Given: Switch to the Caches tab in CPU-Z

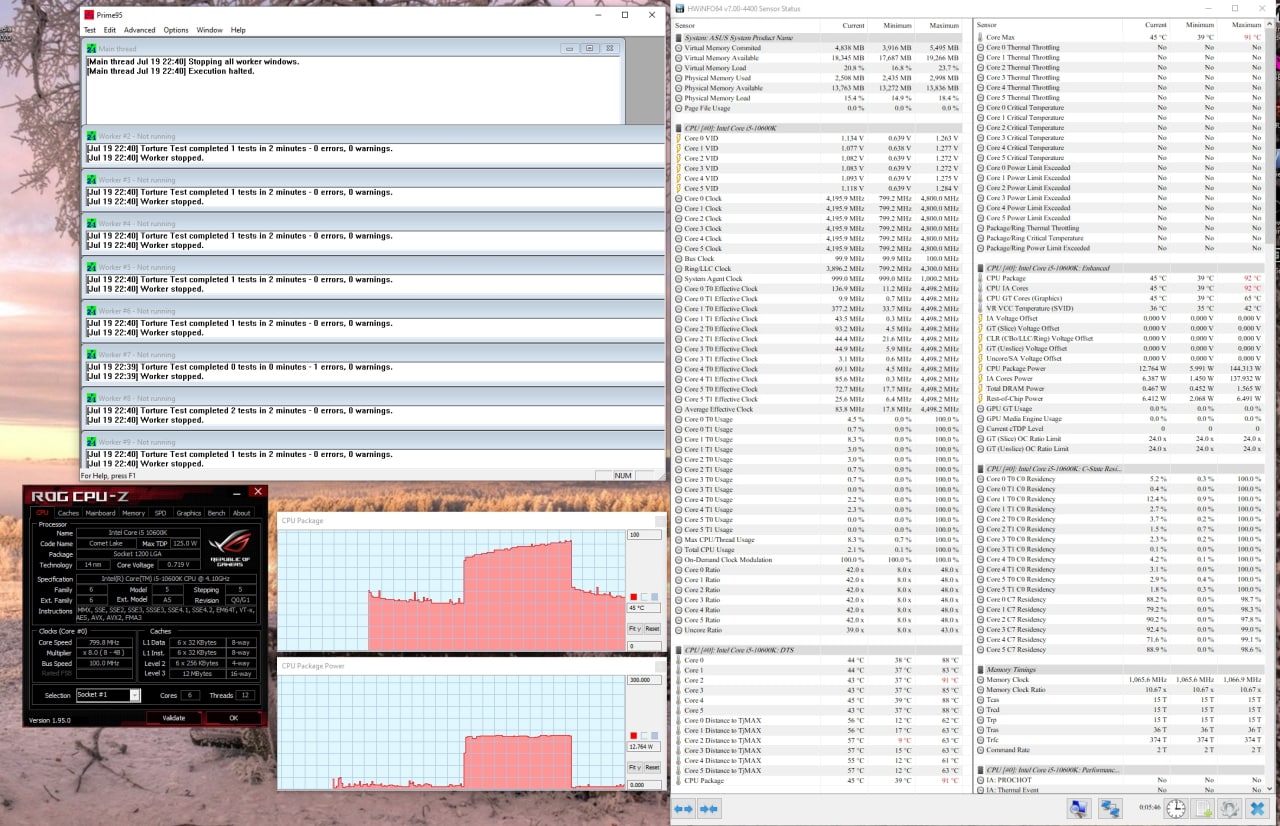Looking at the screenshot, I should [68, 513].
